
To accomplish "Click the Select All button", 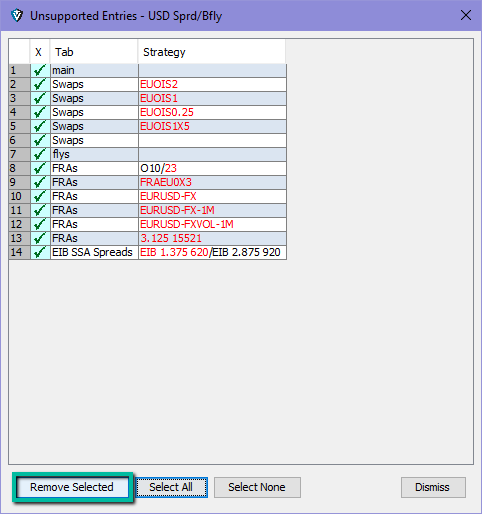I will click(171, 487).
